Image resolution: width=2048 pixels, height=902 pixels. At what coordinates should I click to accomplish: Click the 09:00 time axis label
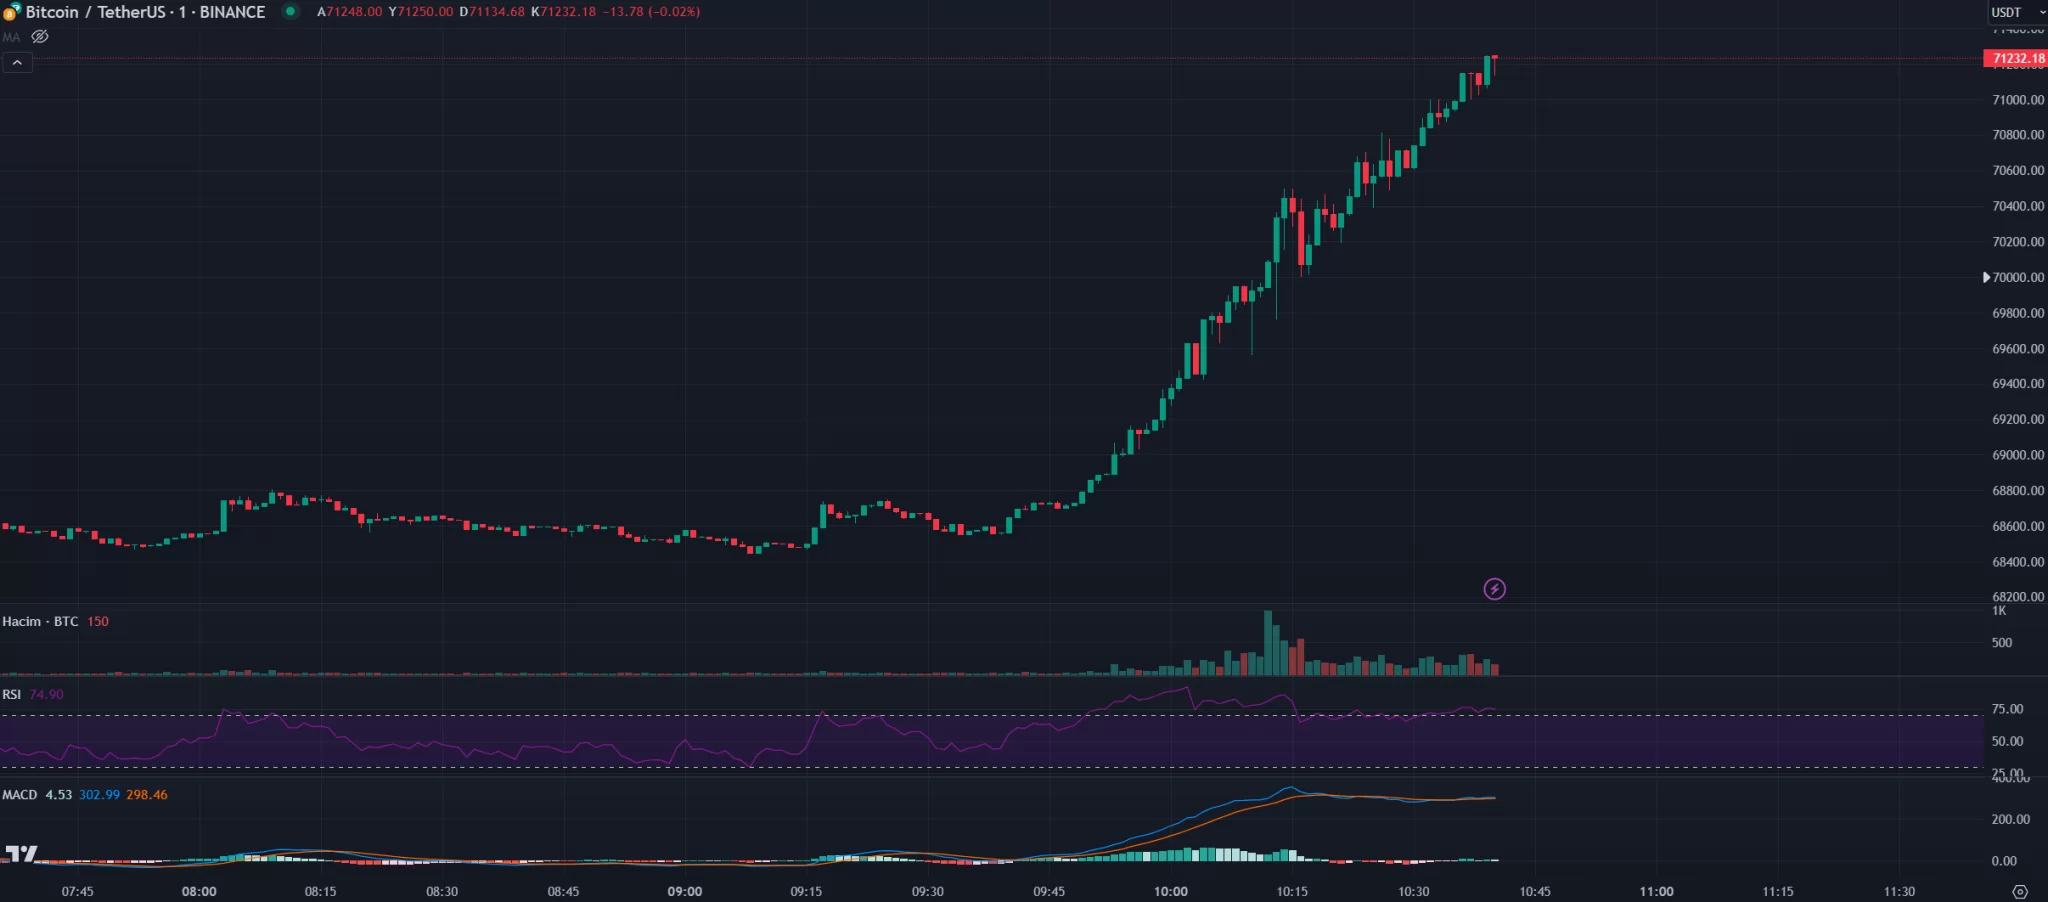tap(684, 891)
